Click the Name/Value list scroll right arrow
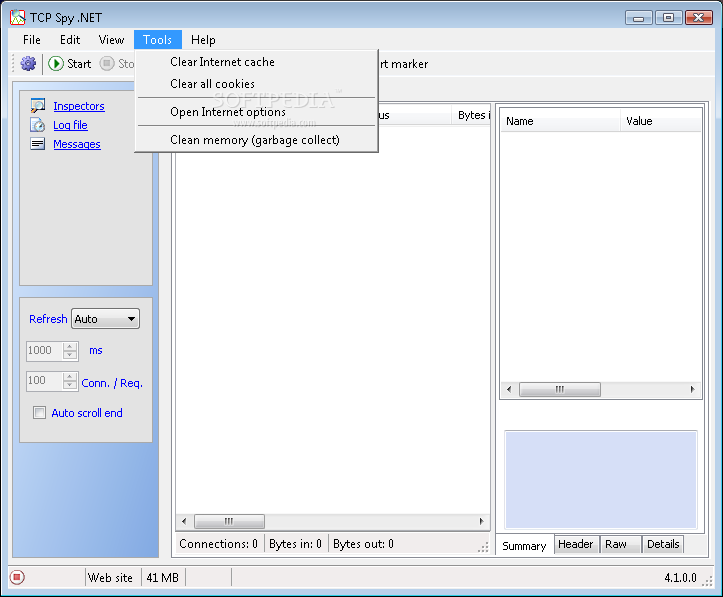723x597 pixels. tap(693, 390)
